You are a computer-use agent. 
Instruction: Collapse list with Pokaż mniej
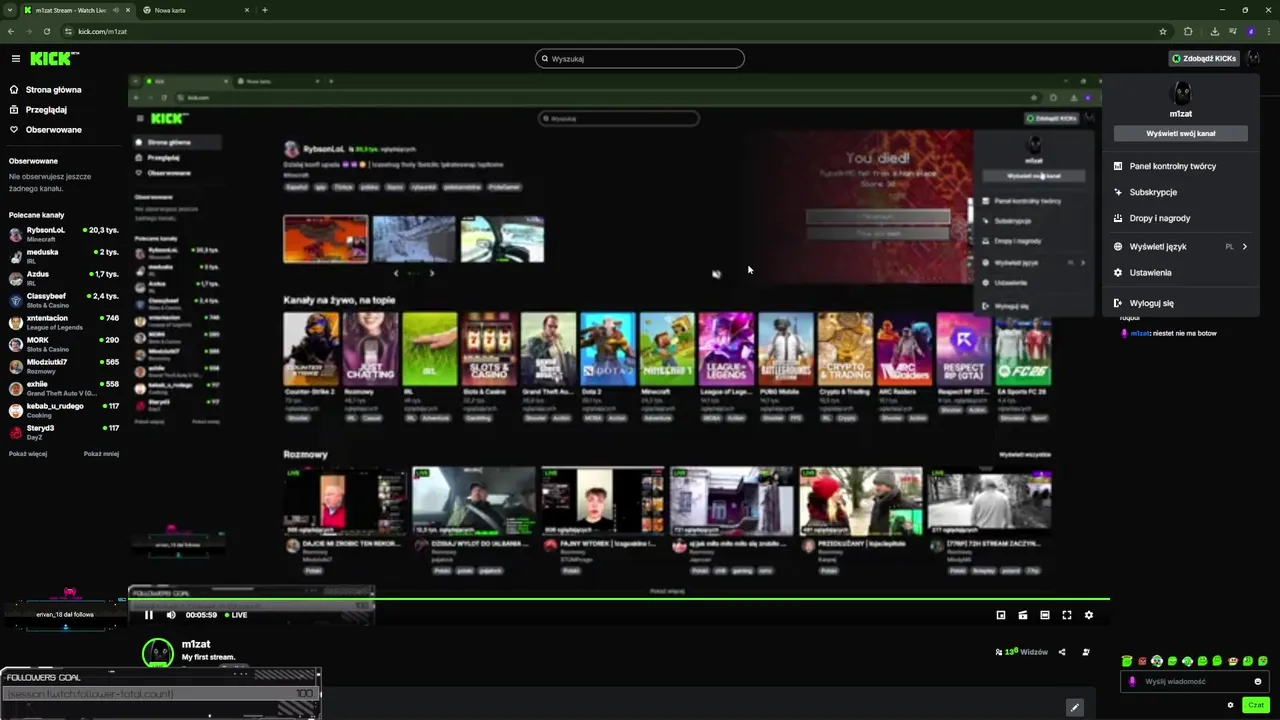pos(101,454)
